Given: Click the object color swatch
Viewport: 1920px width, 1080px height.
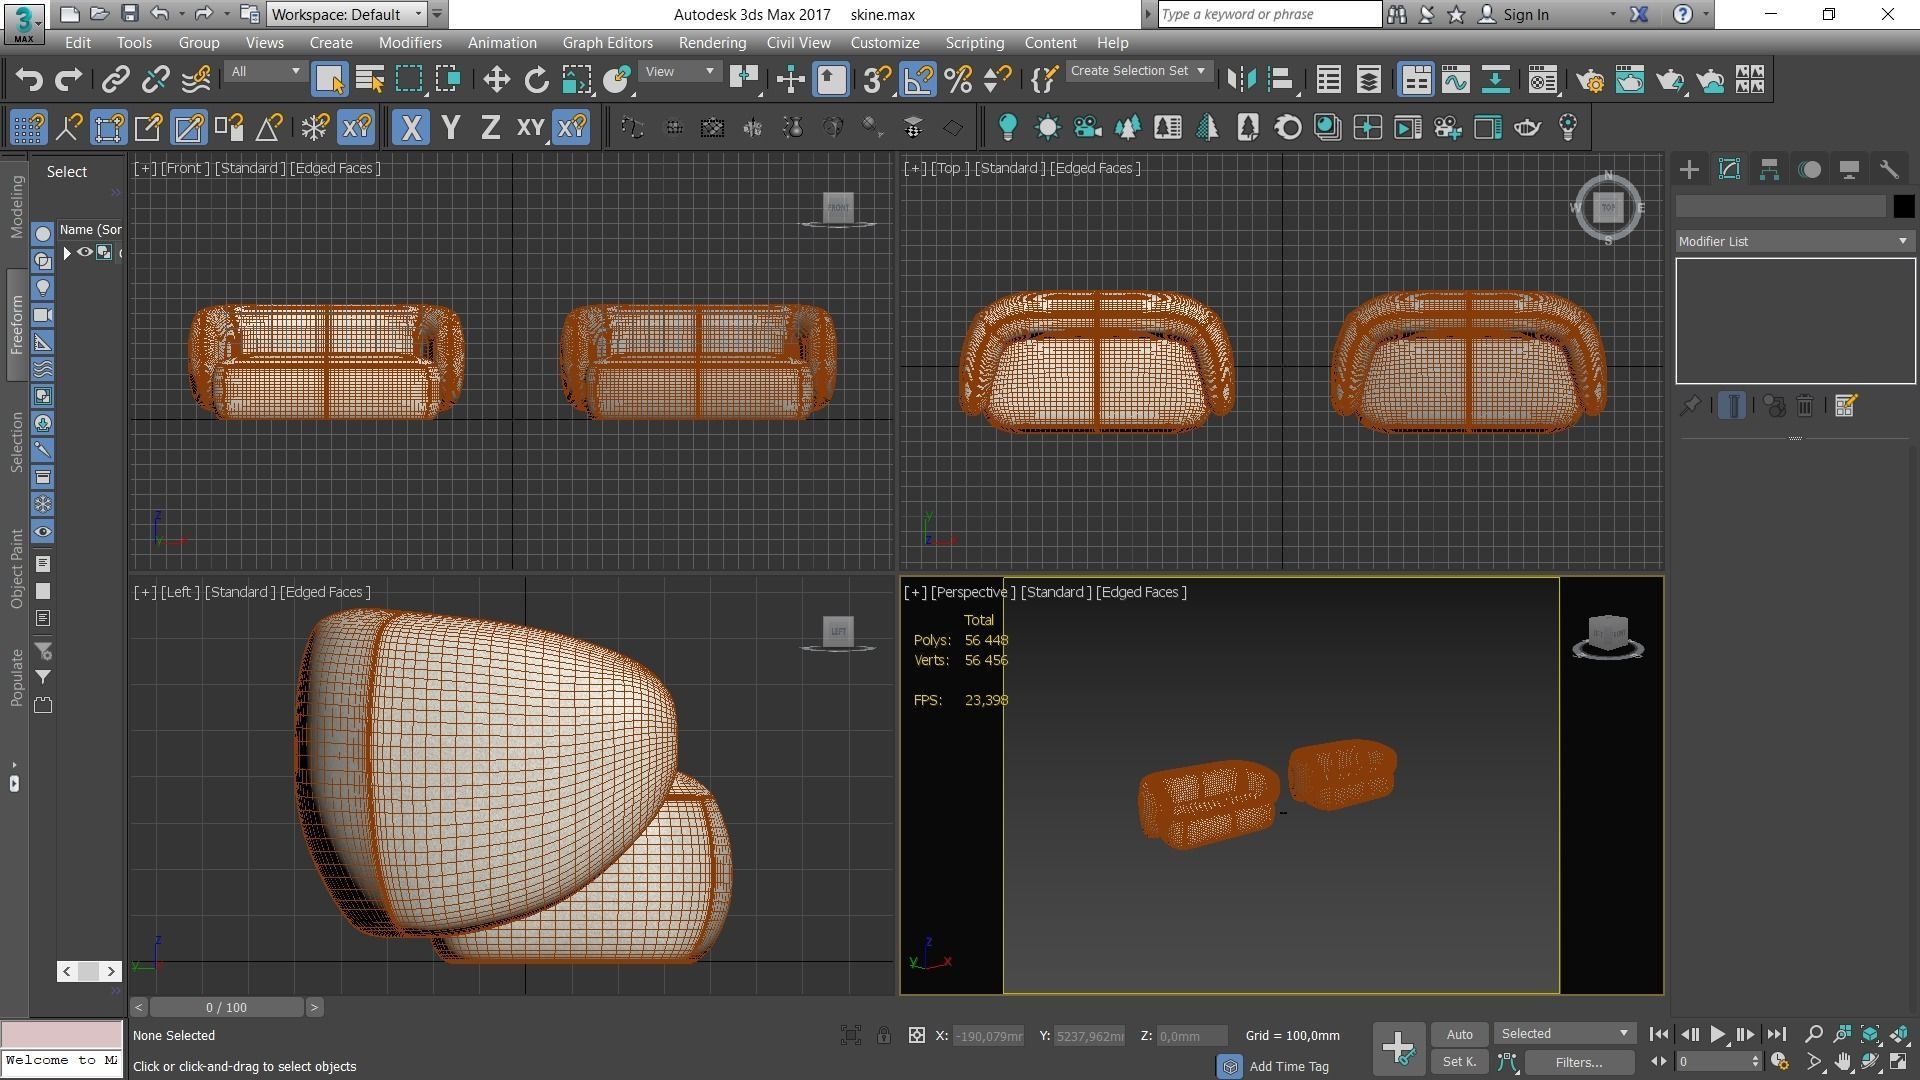Looking at the screenshot, I should tap(1903, 206).
